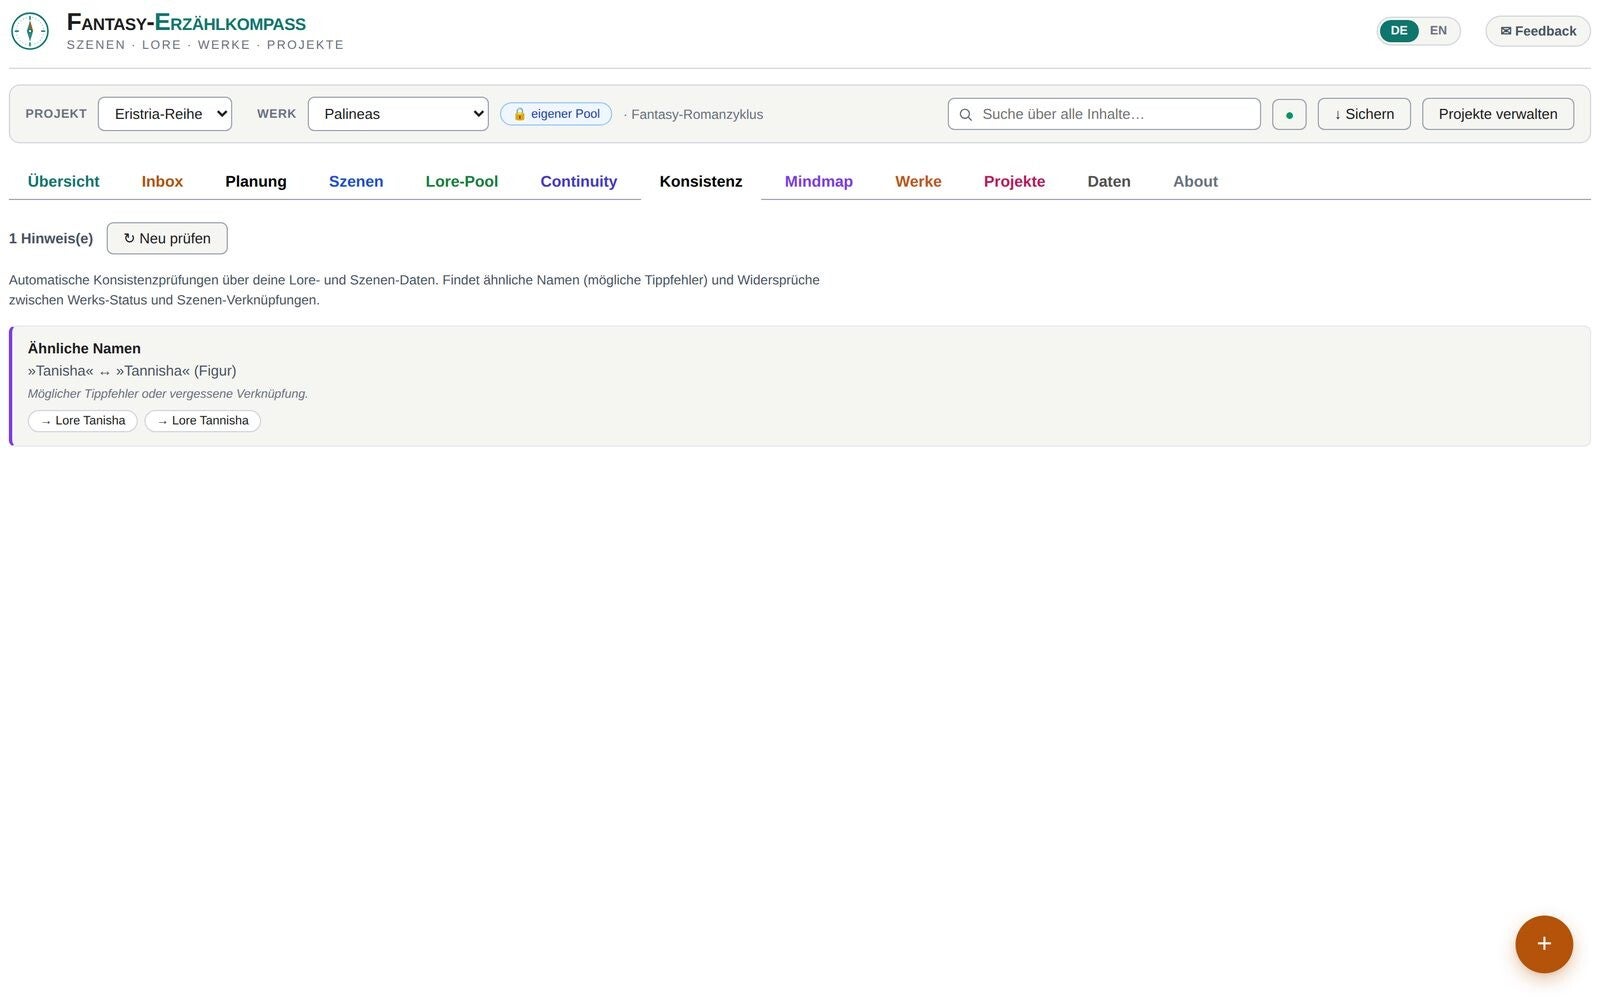The height and width of the screenshot is (1000, 1600).
Task: Click the lock icon on eigener Pool badge
Action: click(x=519, y=114)
